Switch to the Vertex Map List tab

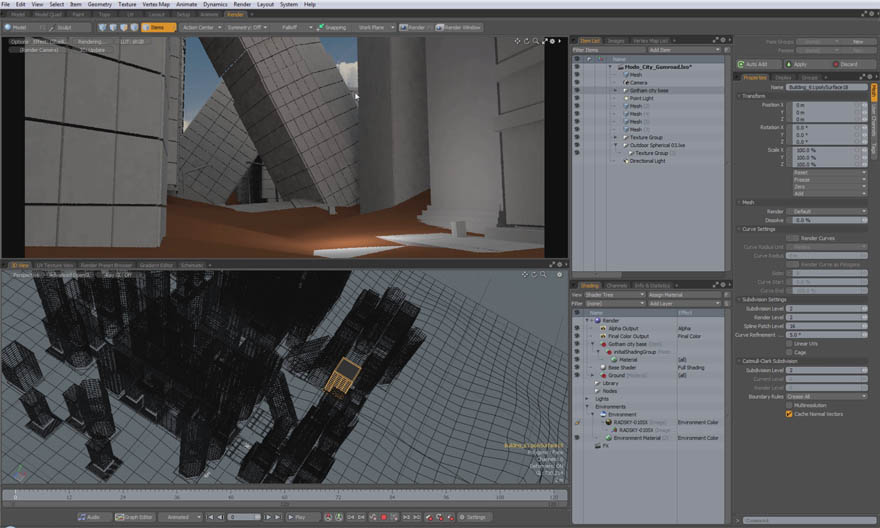click(650, 40)
